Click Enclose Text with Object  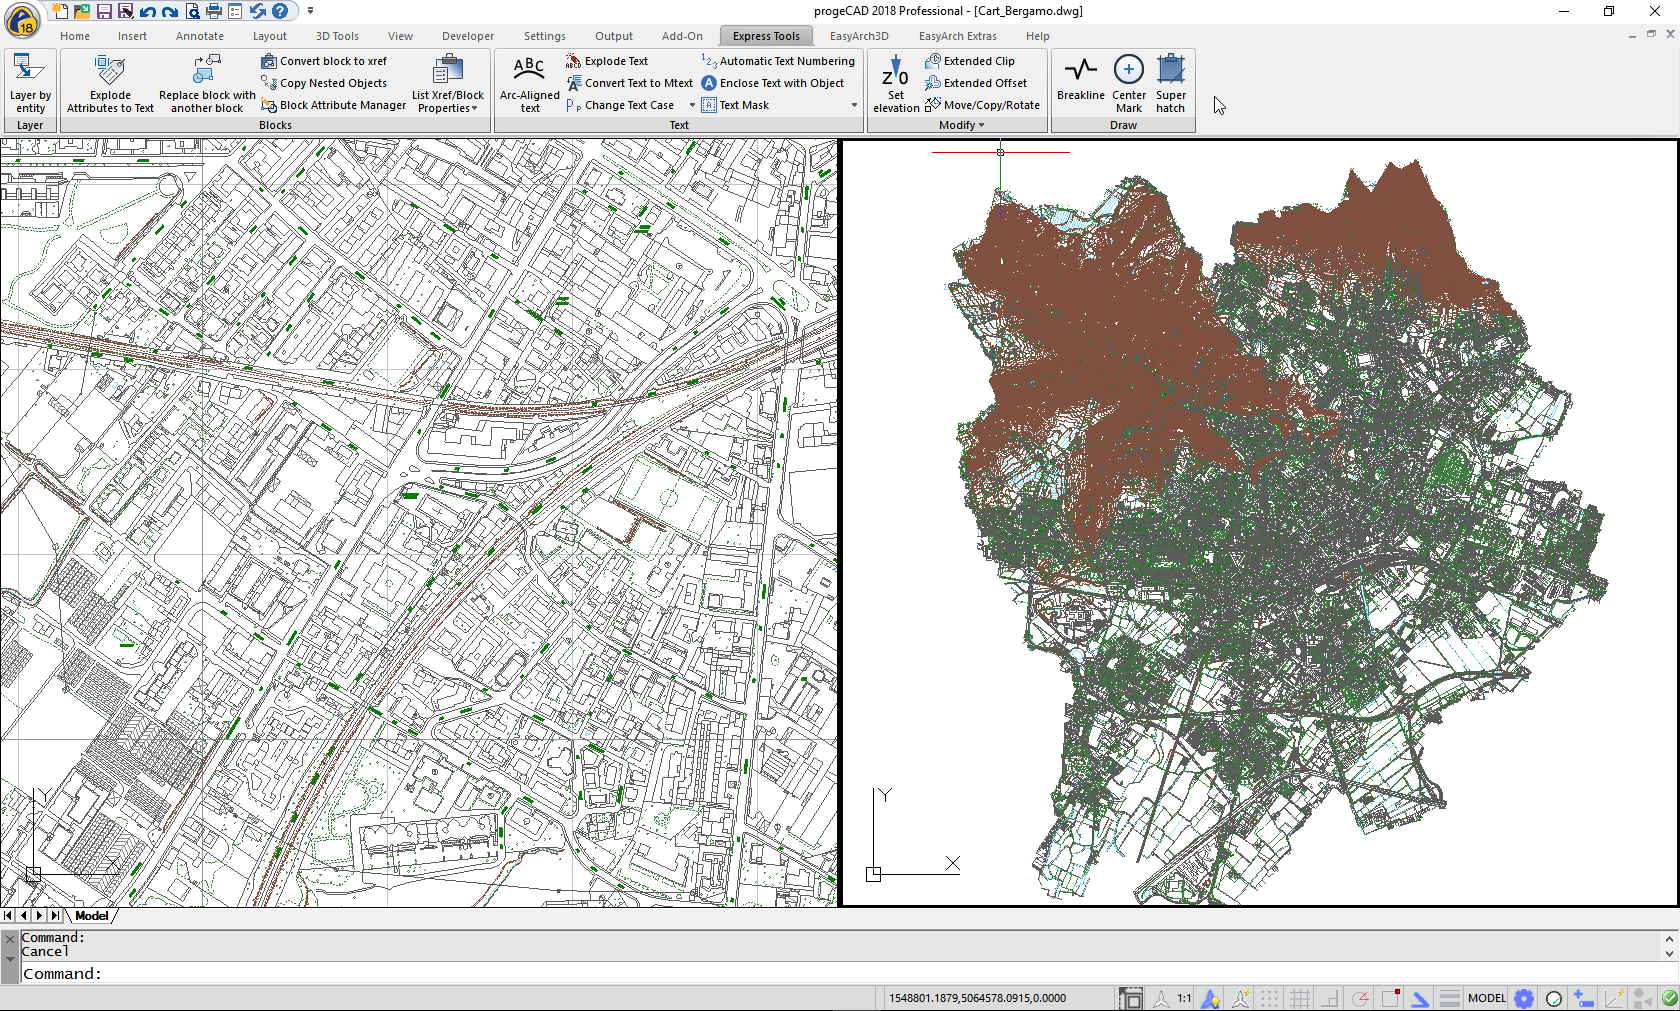point(773,83)
